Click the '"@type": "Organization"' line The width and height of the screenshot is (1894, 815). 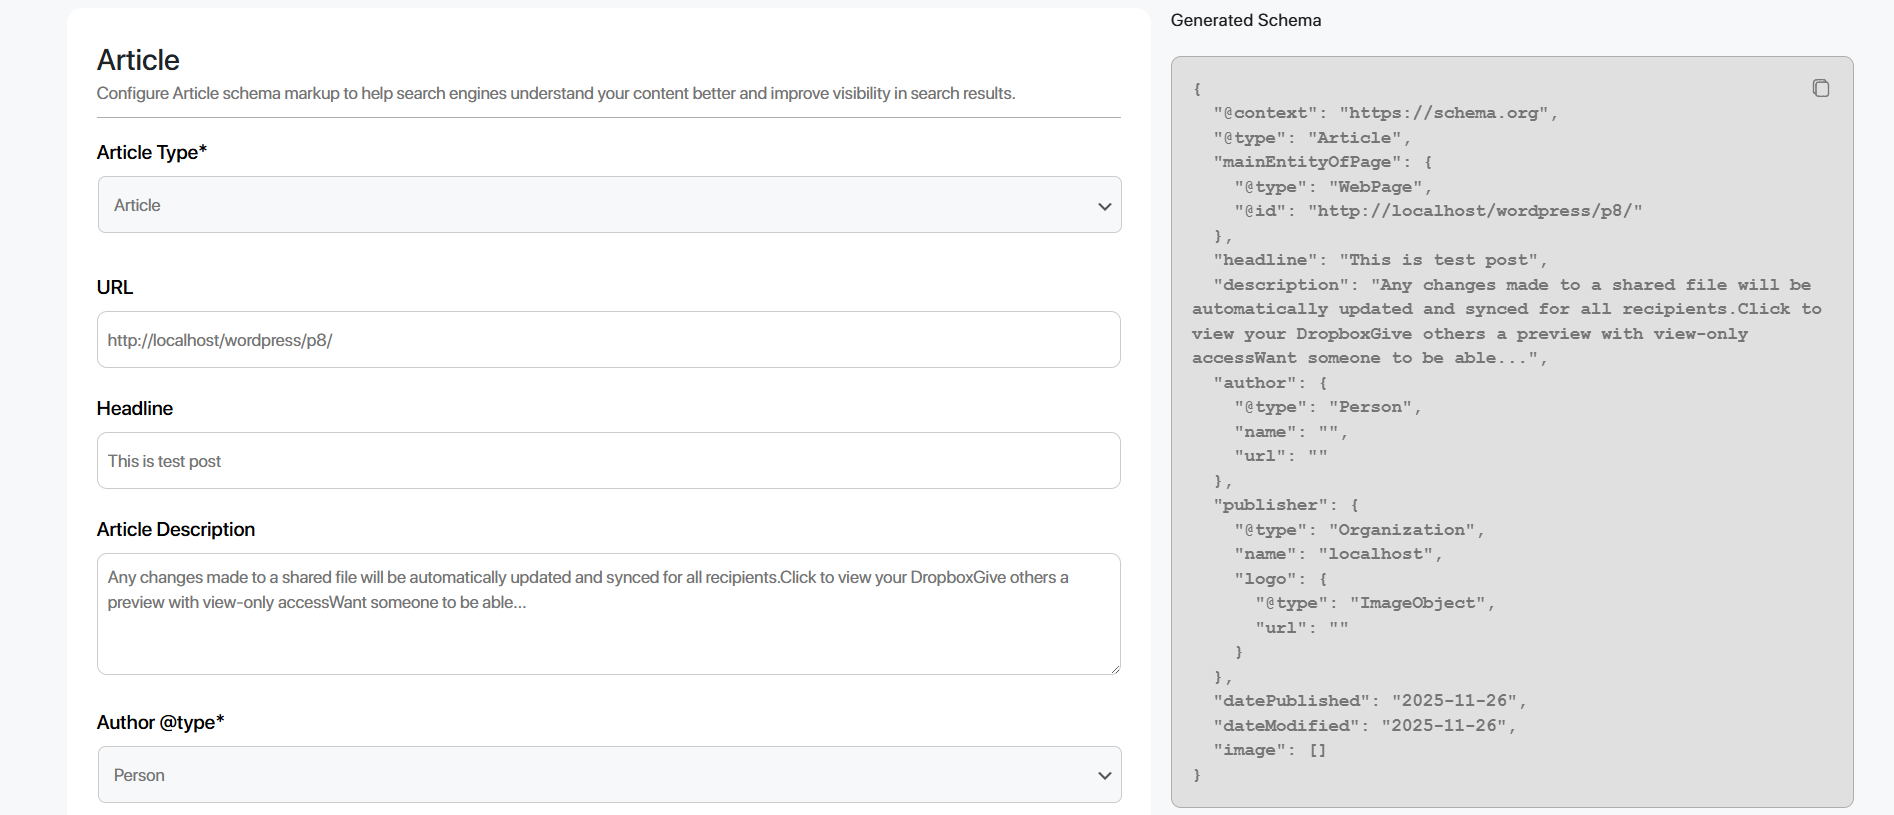pyautogui.click(x=1359, y=530)
